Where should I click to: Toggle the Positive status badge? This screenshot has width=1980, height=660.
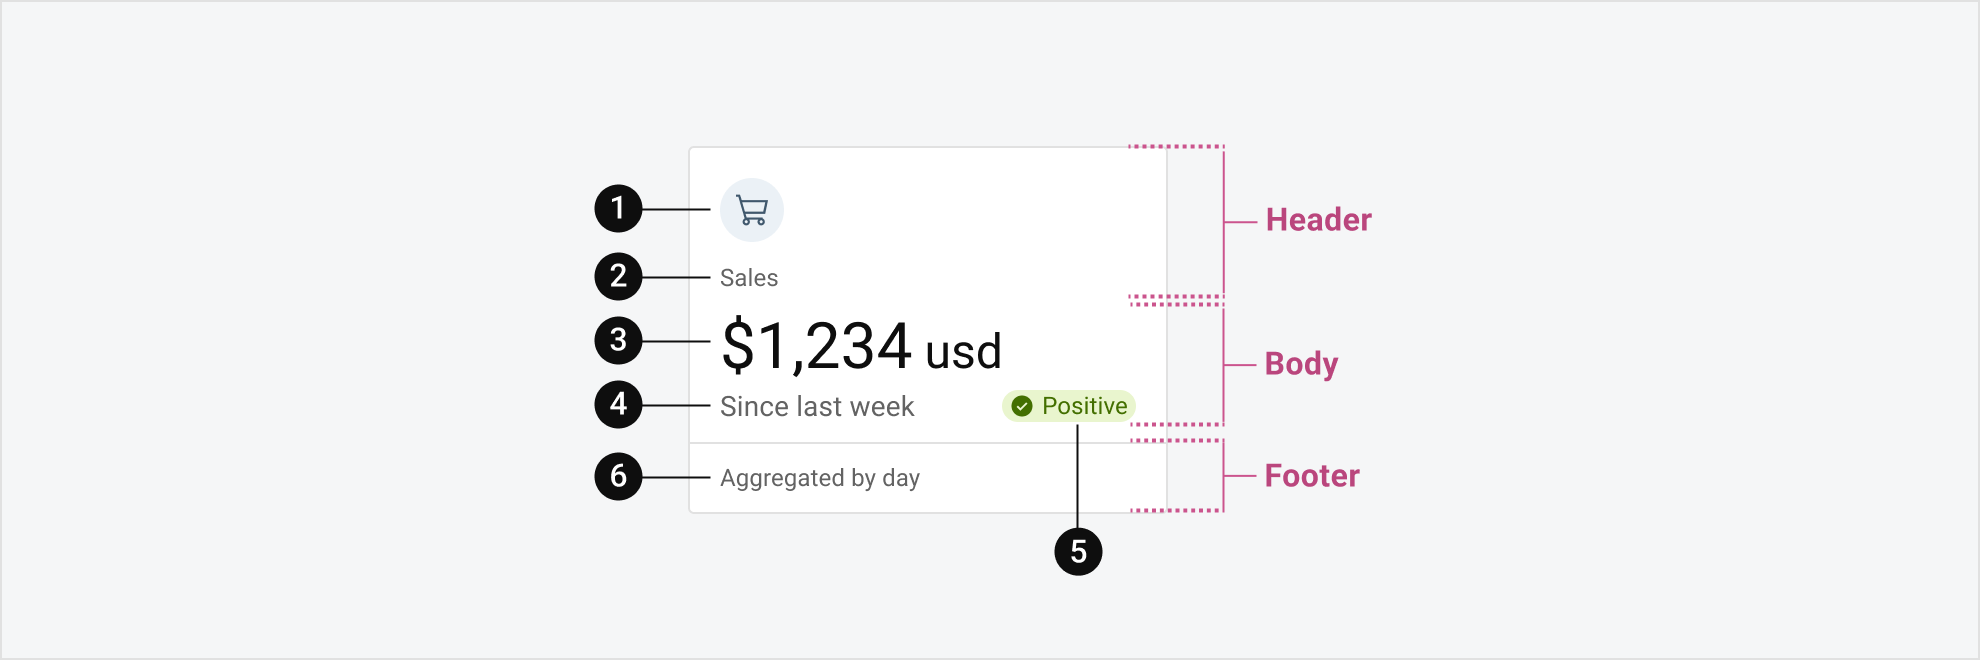tap(1070, 406)
